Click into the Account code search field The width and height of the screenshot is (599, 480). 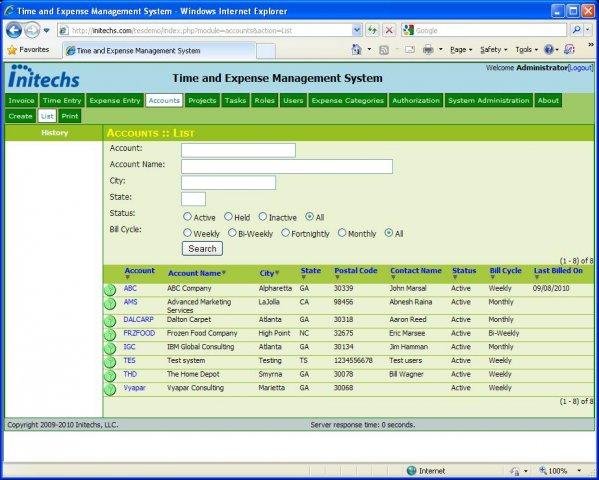pos(238,150)
